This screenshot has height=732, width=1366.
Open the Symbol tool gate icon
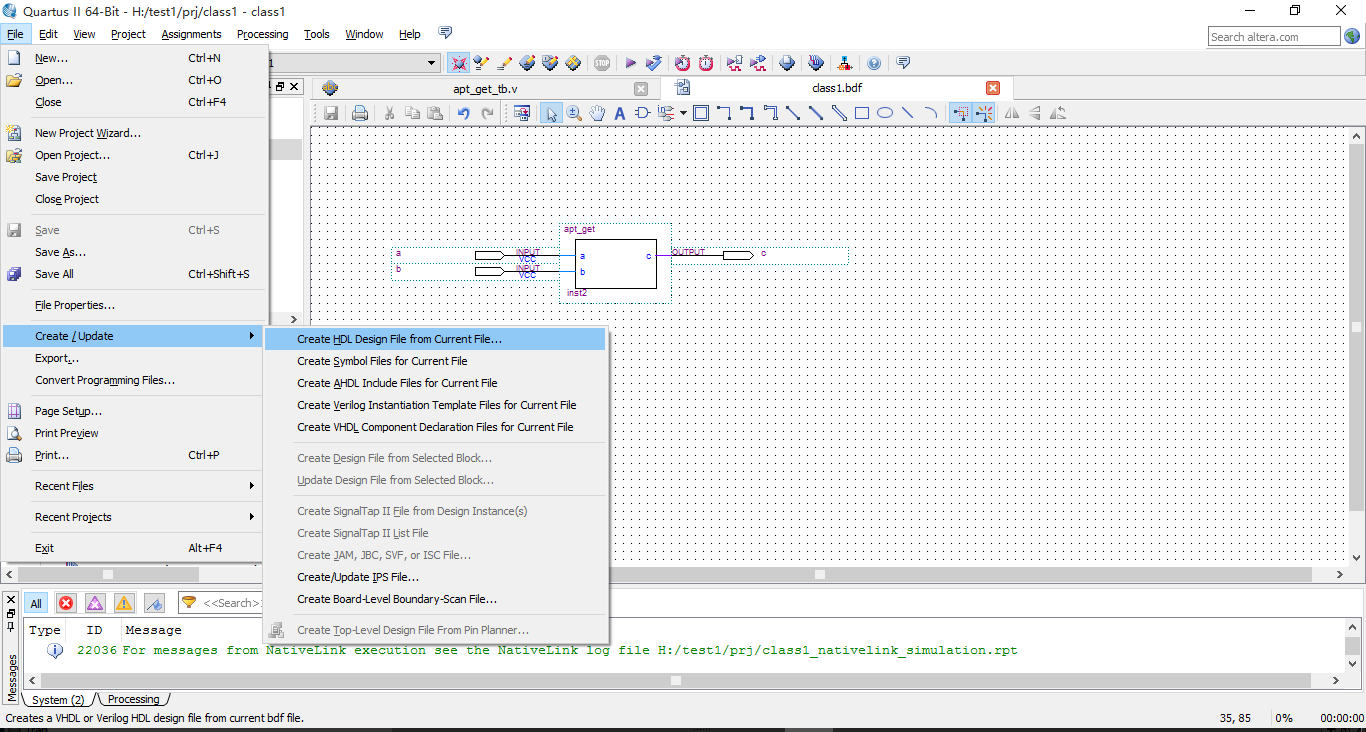pos(643,113)
